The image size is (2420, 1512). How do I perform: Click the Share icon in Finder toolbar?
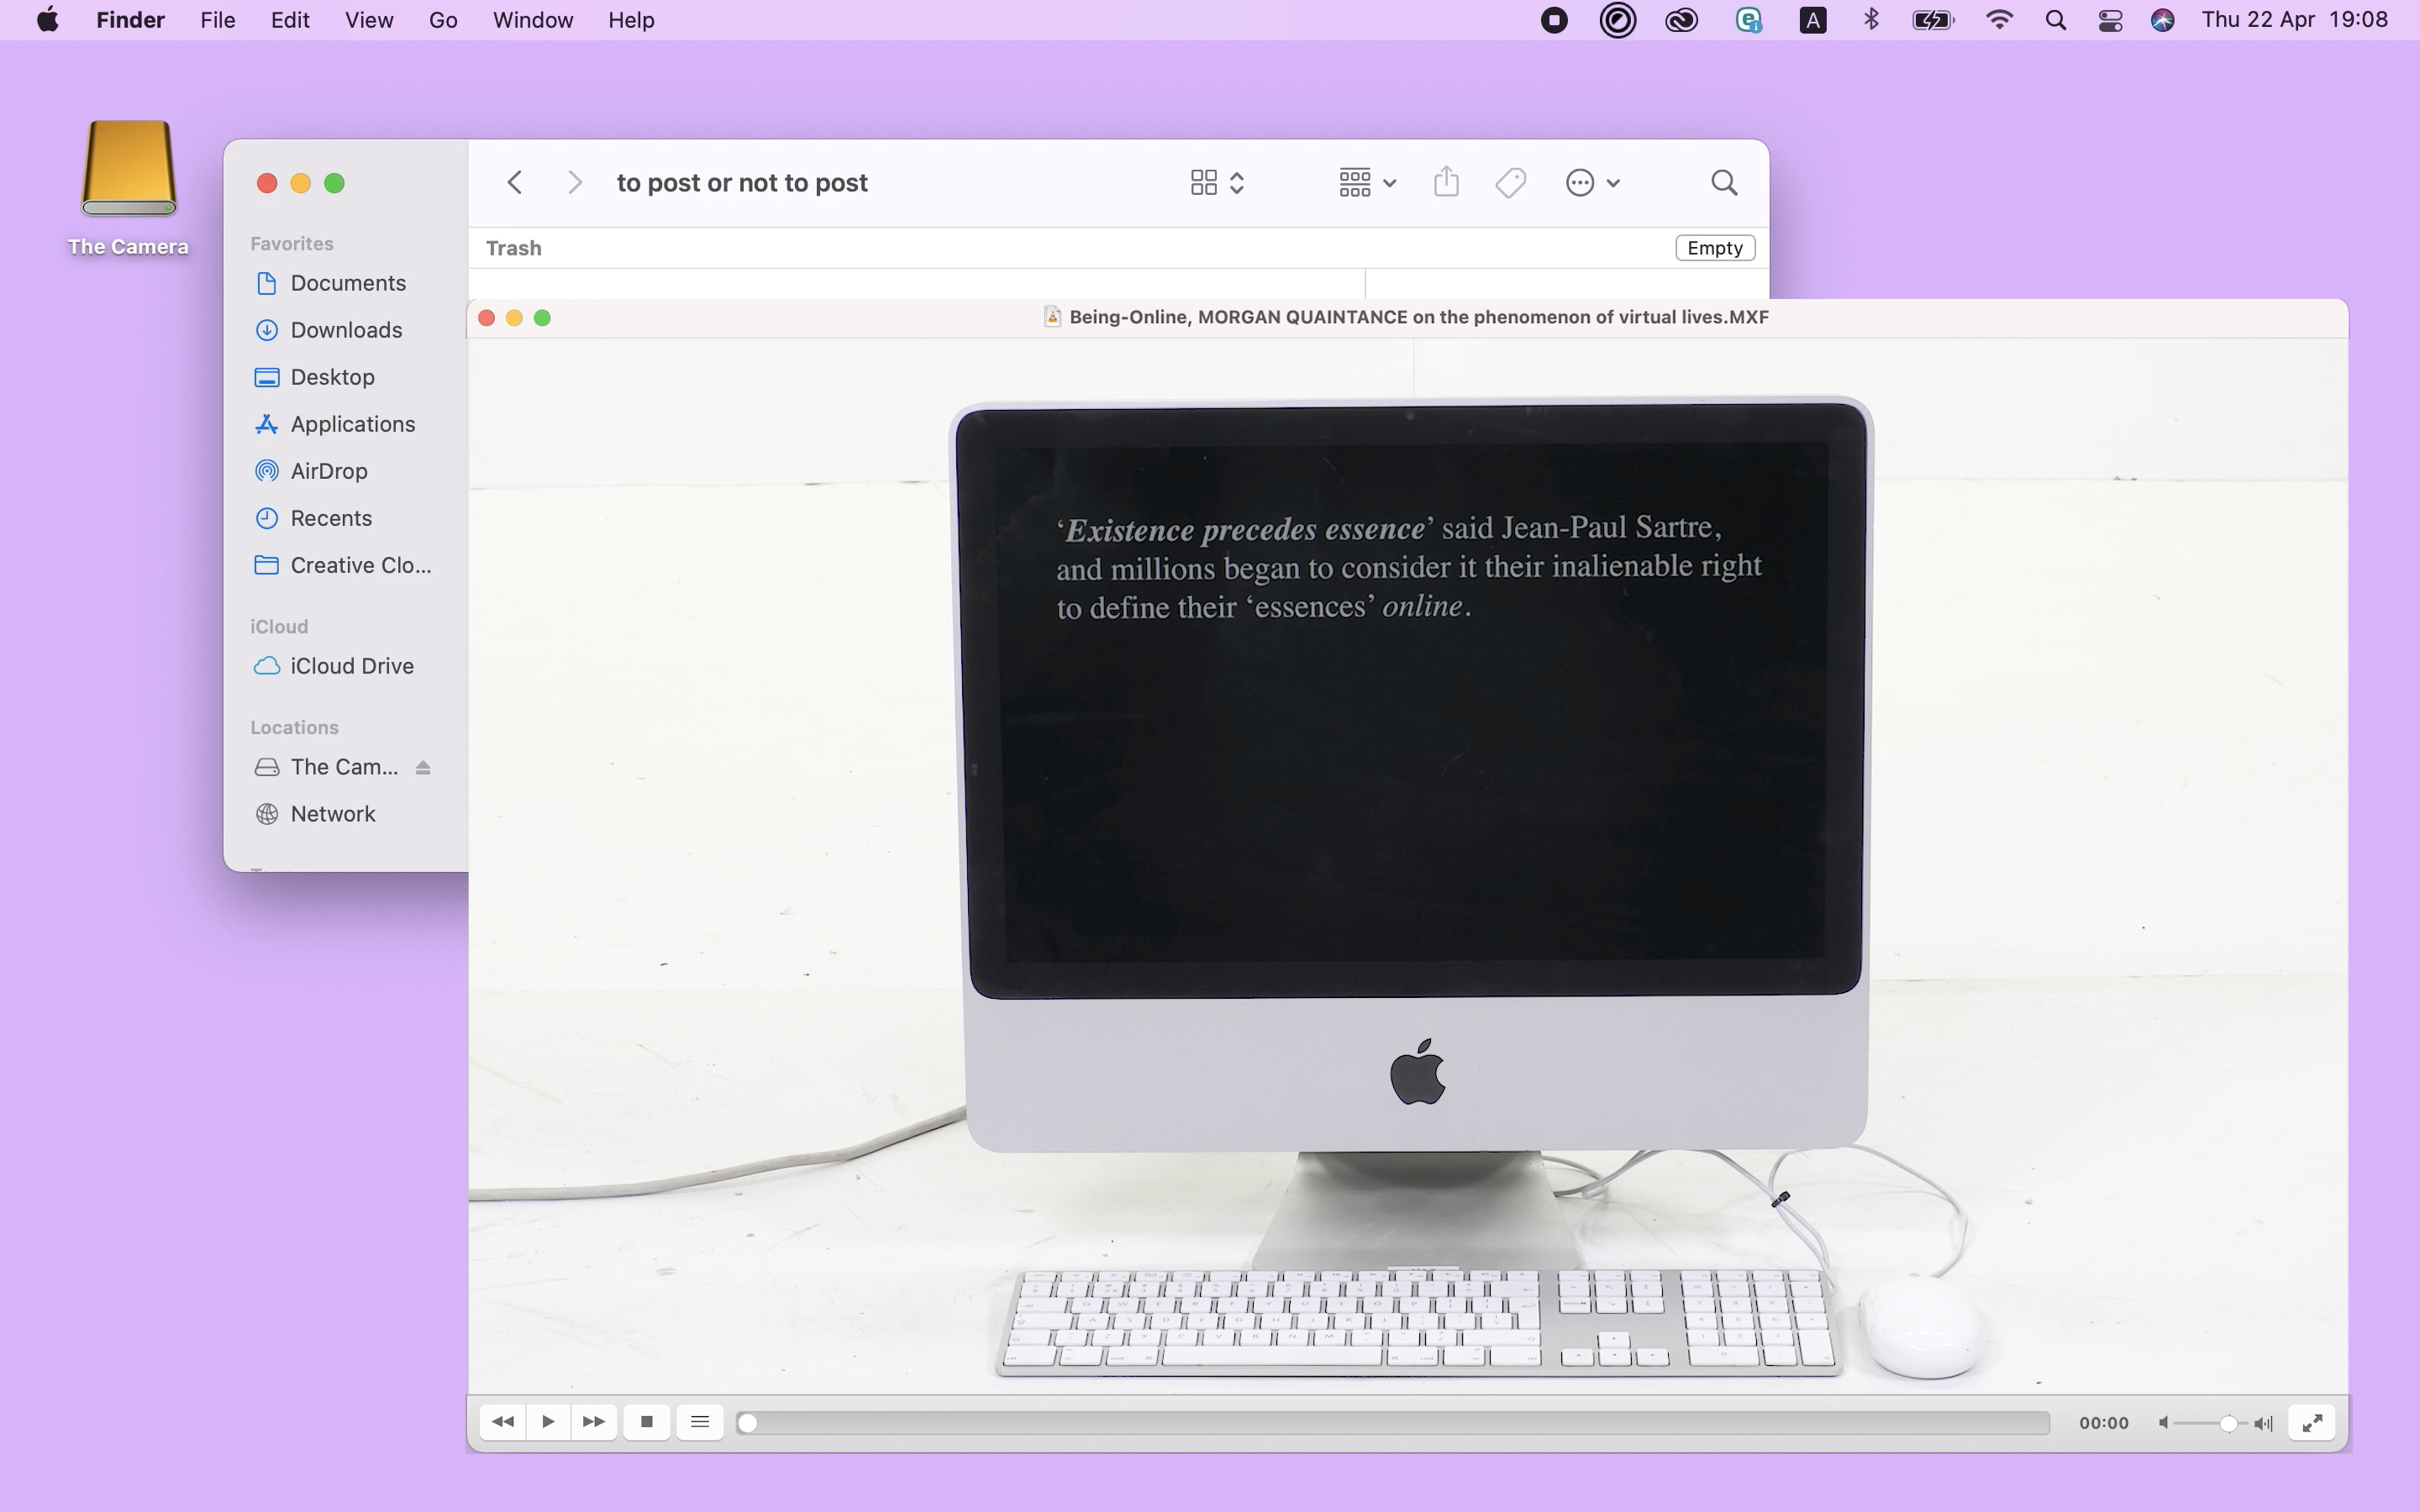[x=1446, y=182]
